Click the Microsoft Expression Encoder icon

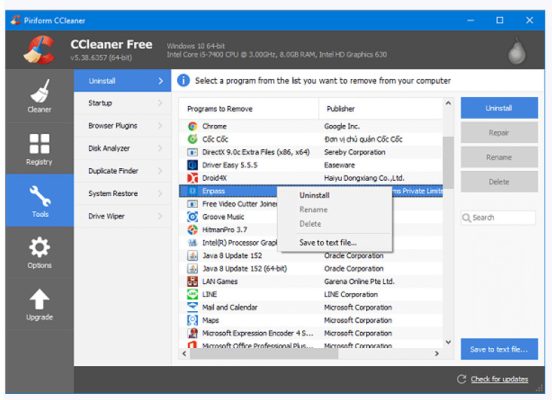coord(192,333)
